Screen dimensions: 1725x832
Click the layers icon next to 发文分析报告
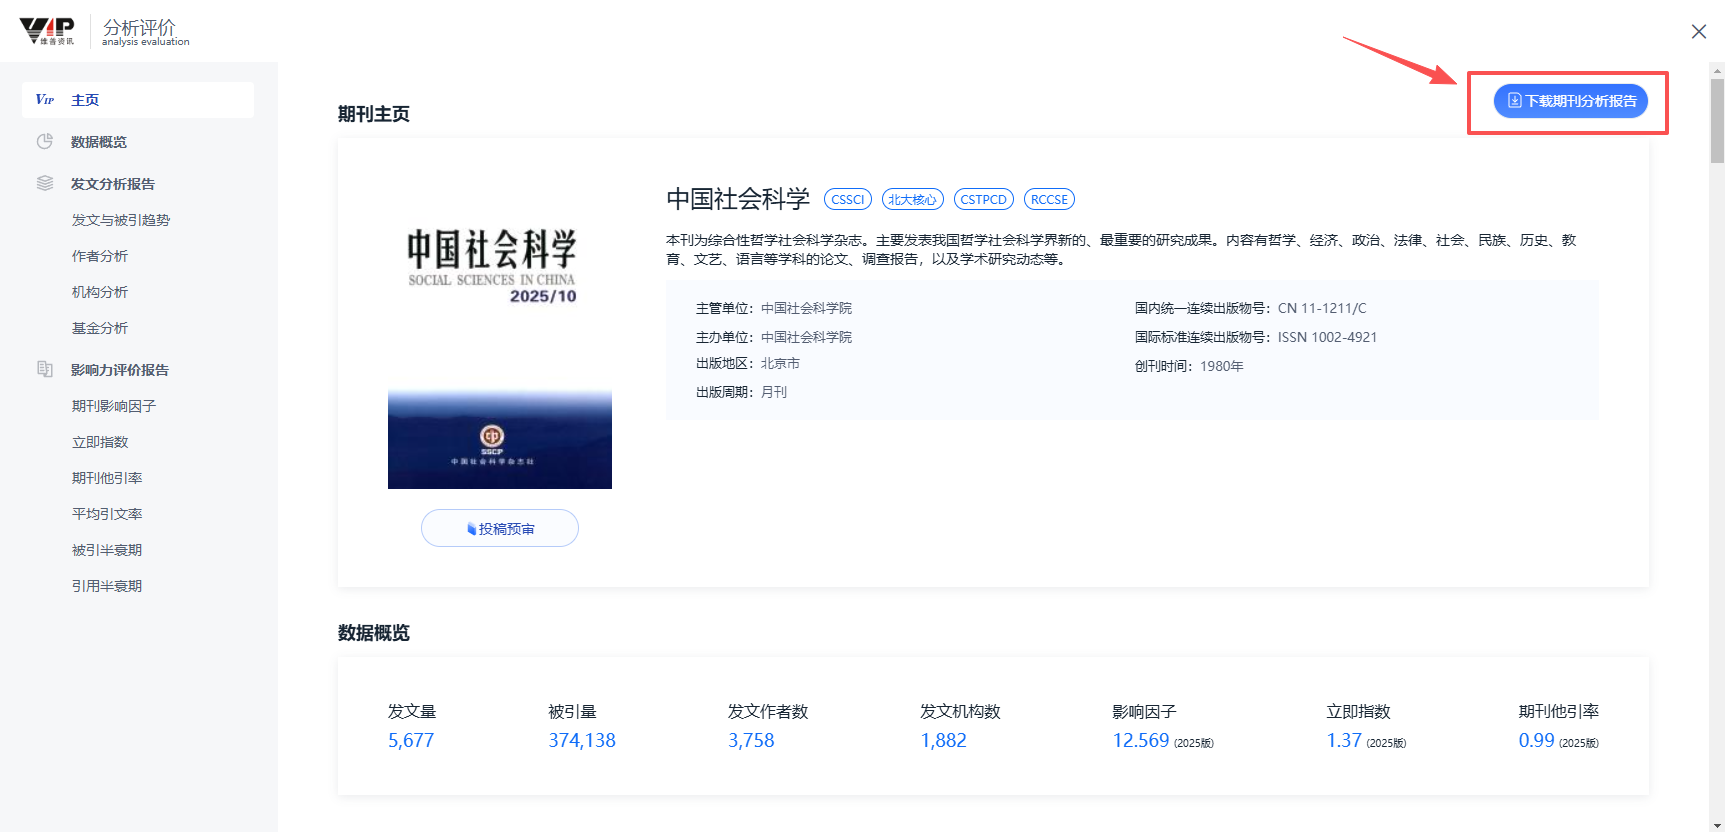(x=45, y=183)
